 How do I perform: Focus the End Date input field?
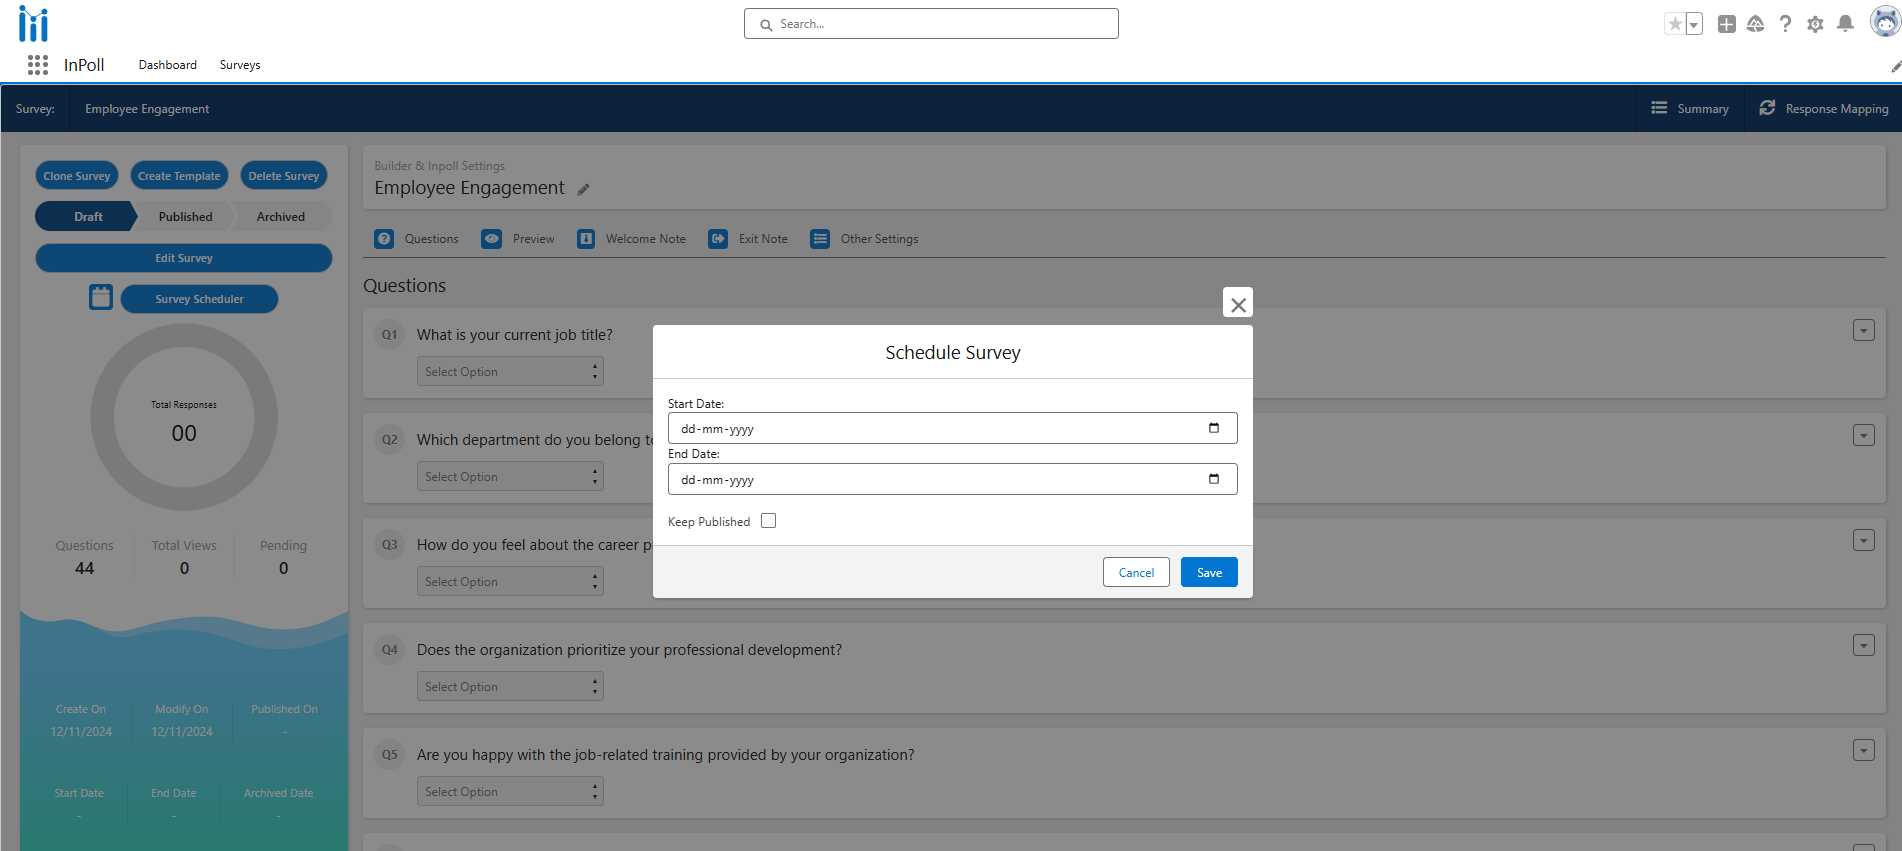[953, 479]
